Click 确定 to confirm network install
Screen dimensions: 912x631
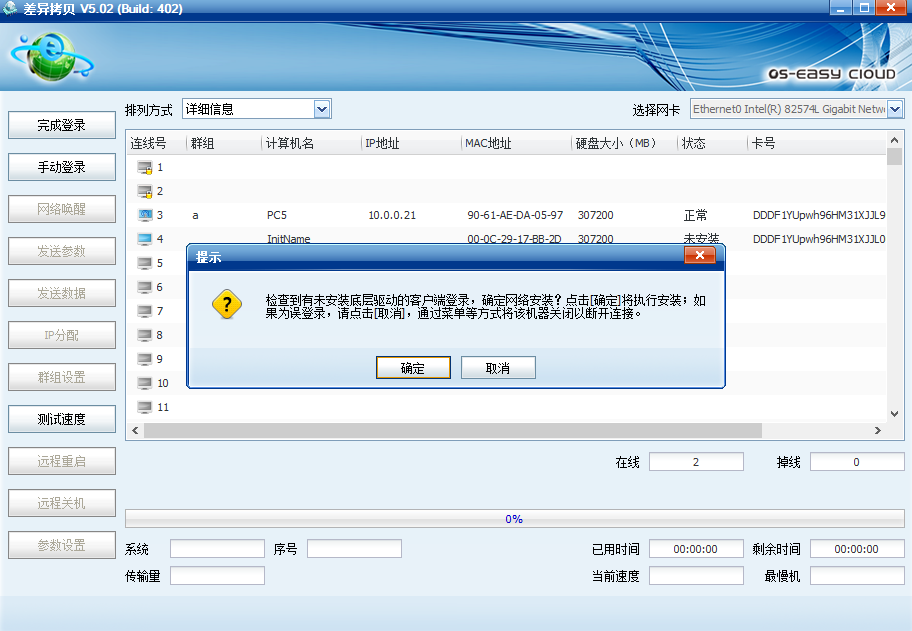[413, 368]
